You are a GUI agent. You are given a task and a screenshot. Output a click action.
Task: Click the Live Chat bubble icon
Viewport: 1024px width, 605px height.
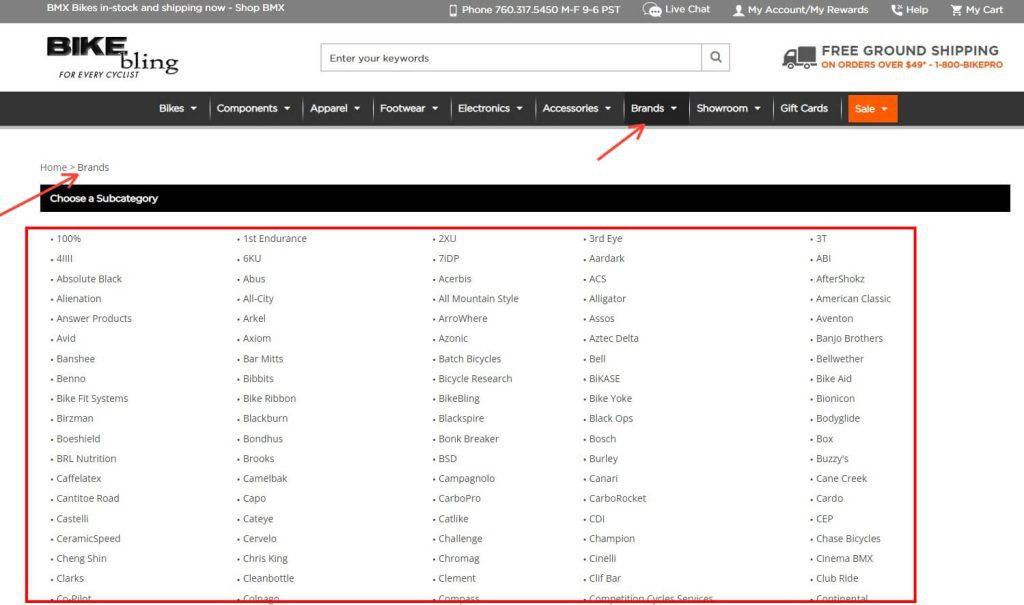(652, 10)
